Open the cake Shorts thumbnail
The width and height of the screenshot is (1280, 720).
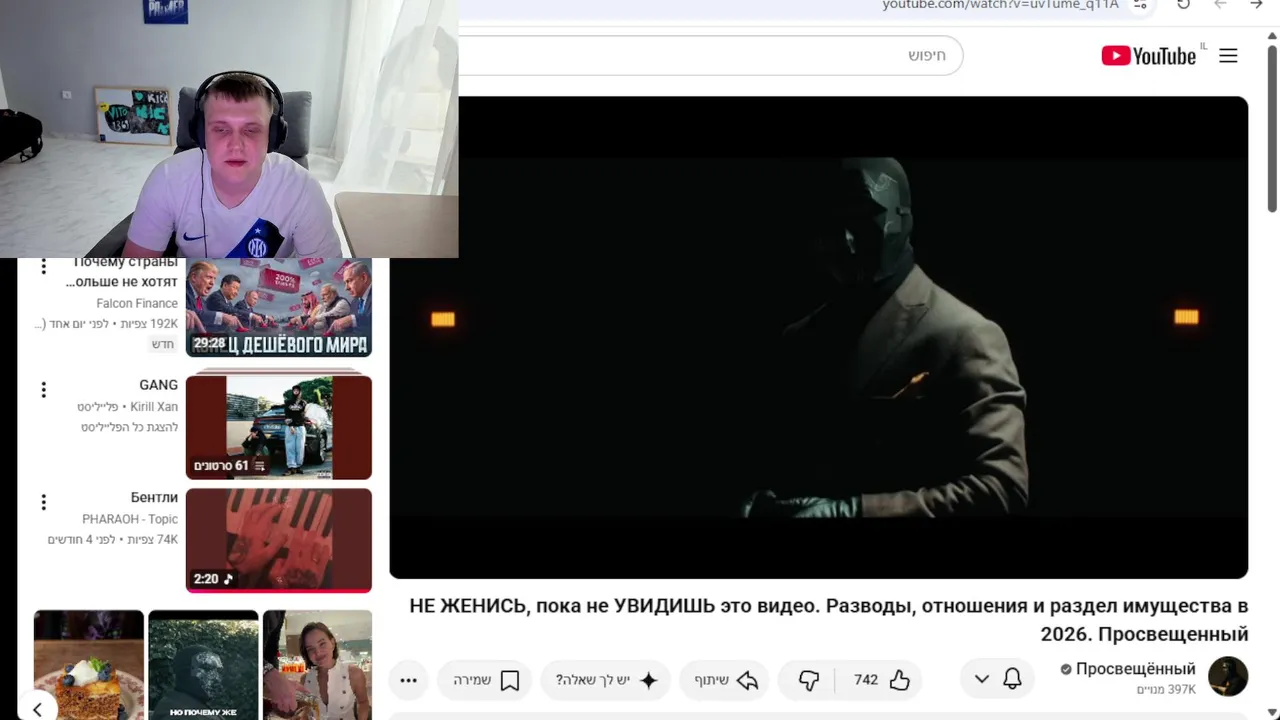89,665
